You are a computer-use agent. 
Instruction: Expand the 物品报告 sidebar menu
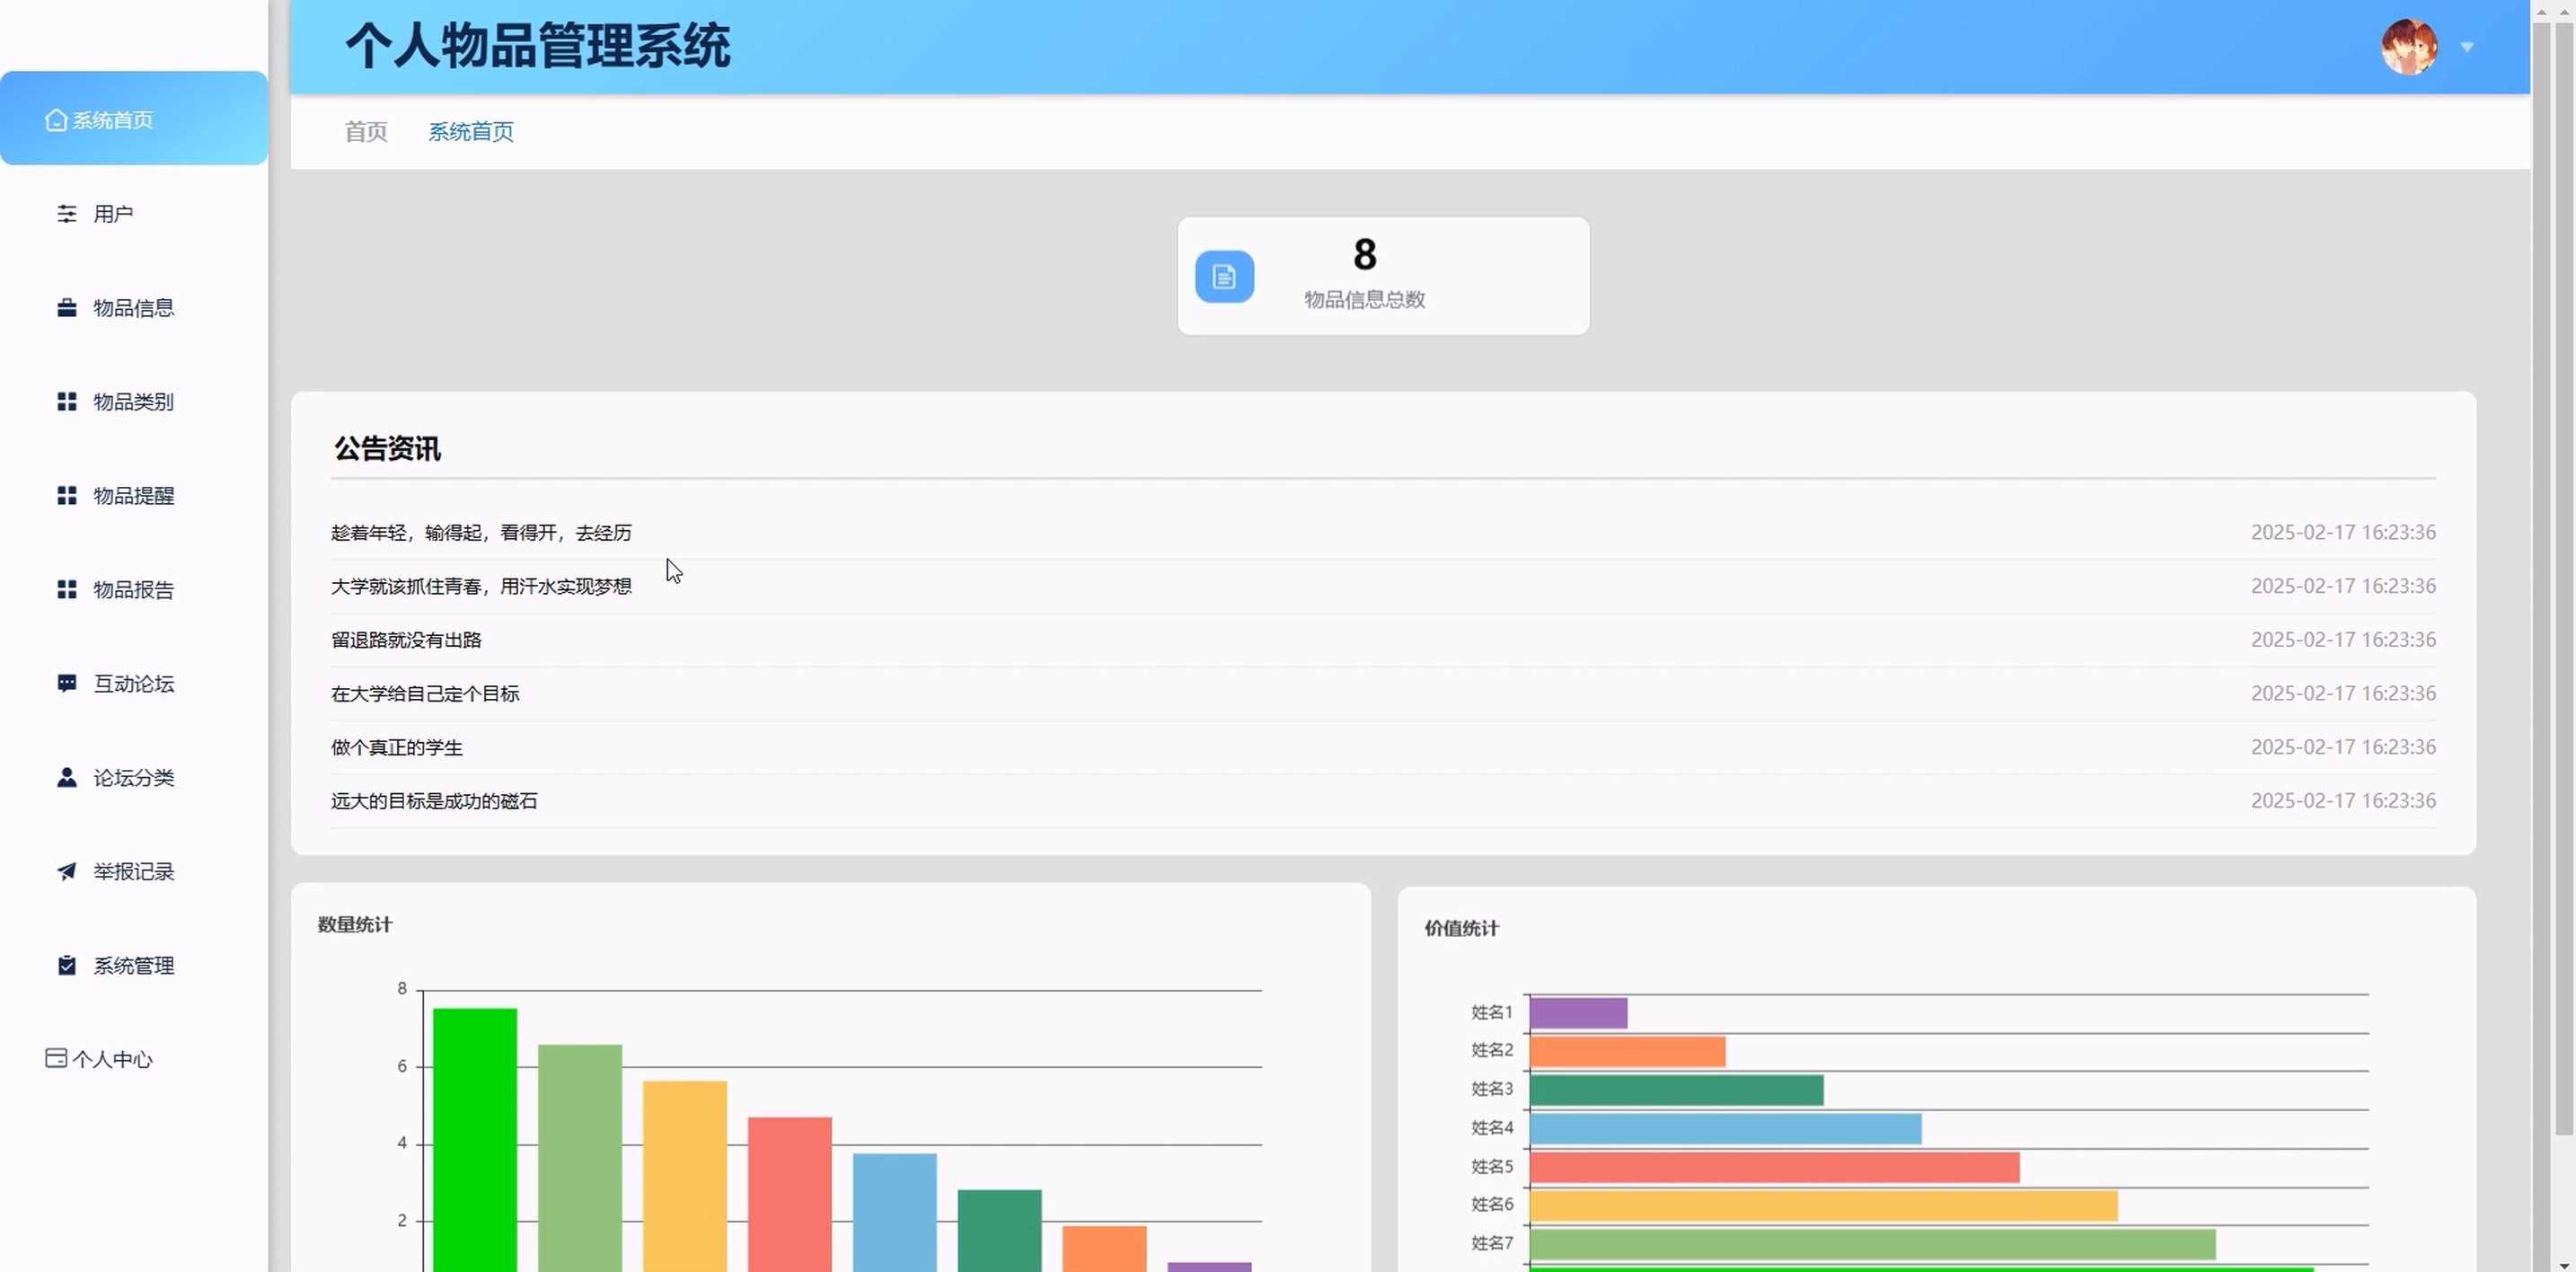click(133, 590)
